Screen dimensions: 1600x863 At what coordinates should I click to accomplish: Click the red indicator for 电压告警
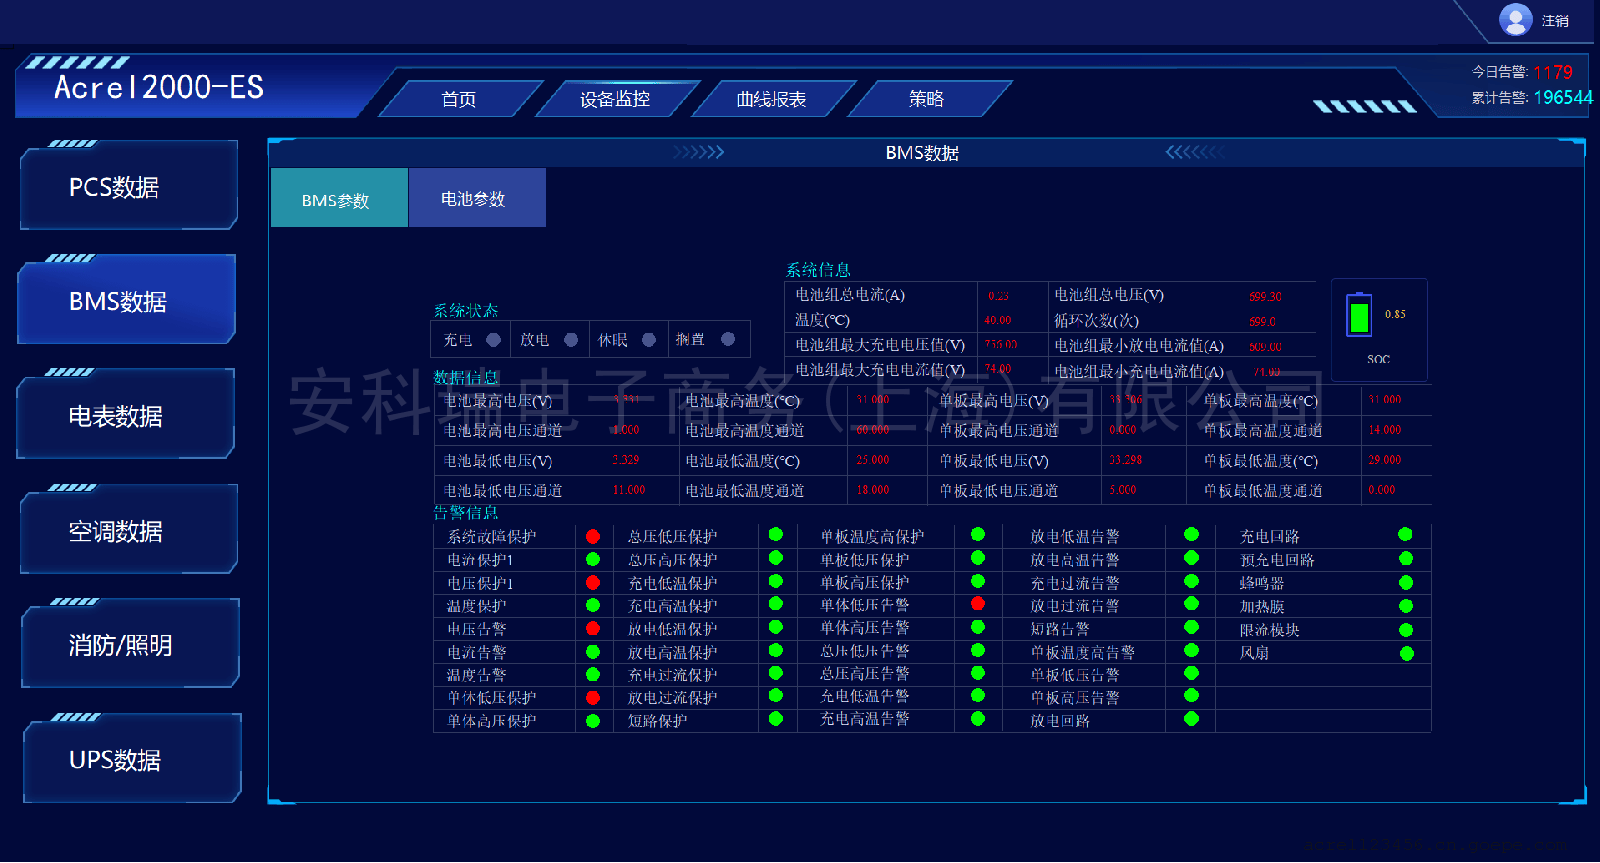(x=593, y=628)
